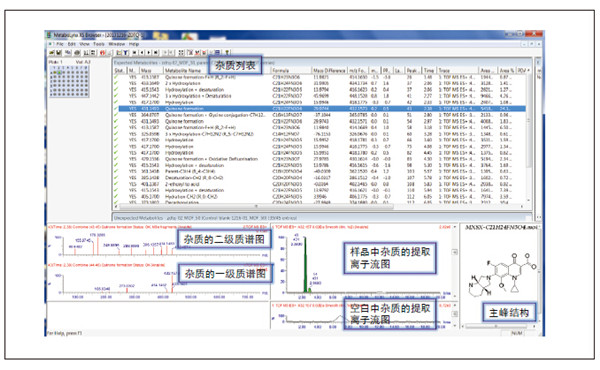Click the next sample arrow icon

[x=149, y=52]
